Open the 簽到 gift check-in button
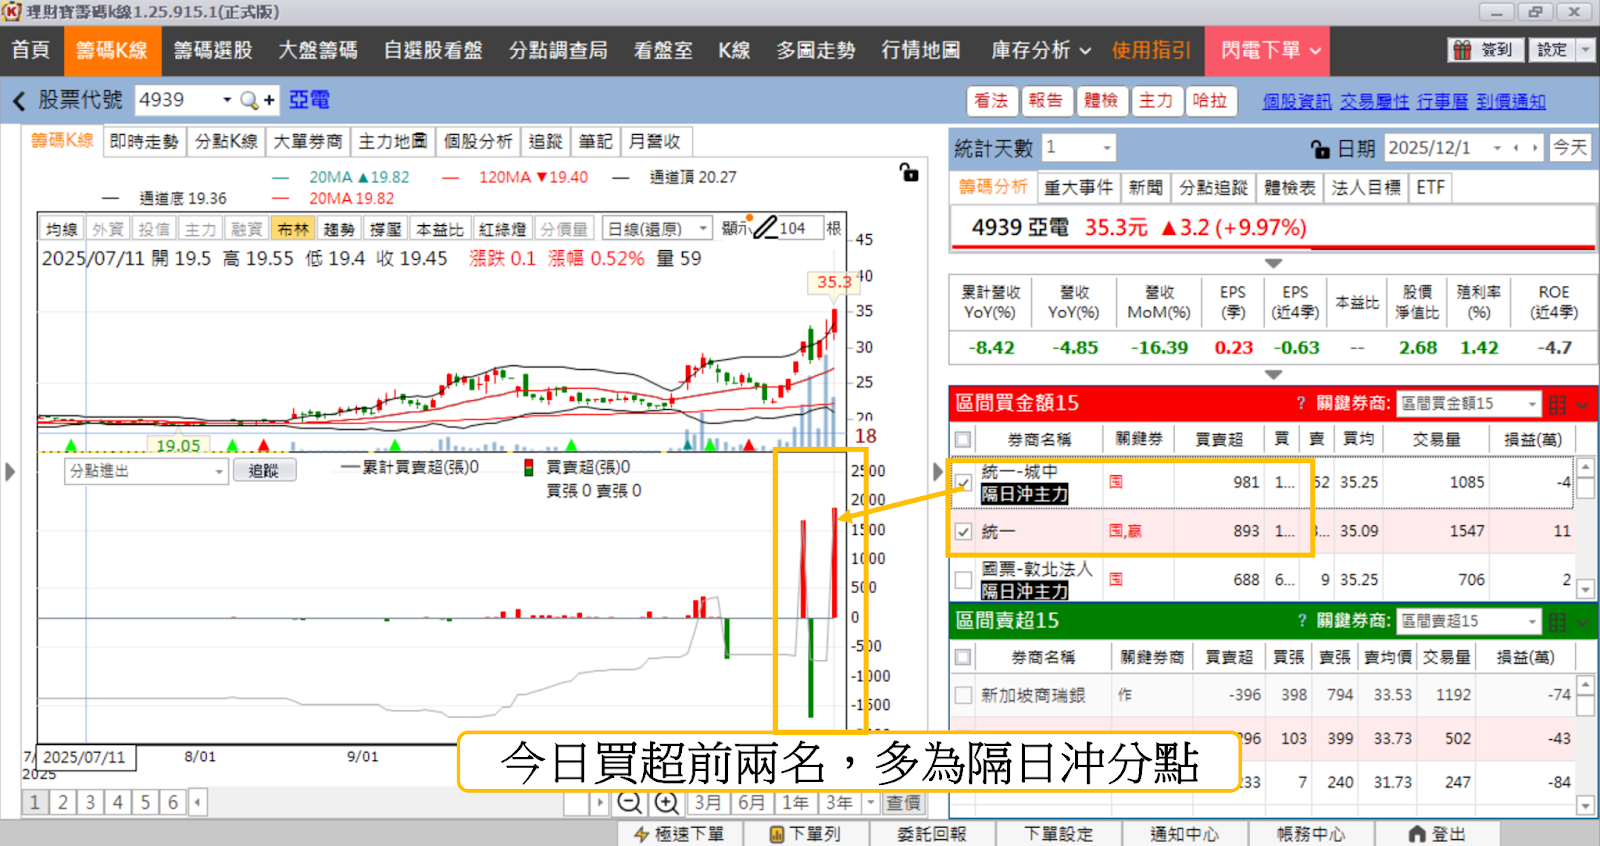The width and height of the screenshot is (1600, 846). point(1486,50)
